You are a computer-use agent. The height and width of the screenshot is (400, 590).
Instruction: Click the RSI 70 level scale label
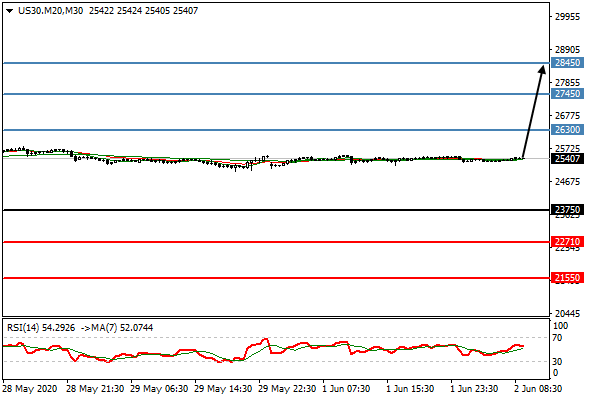click(557, 338)
